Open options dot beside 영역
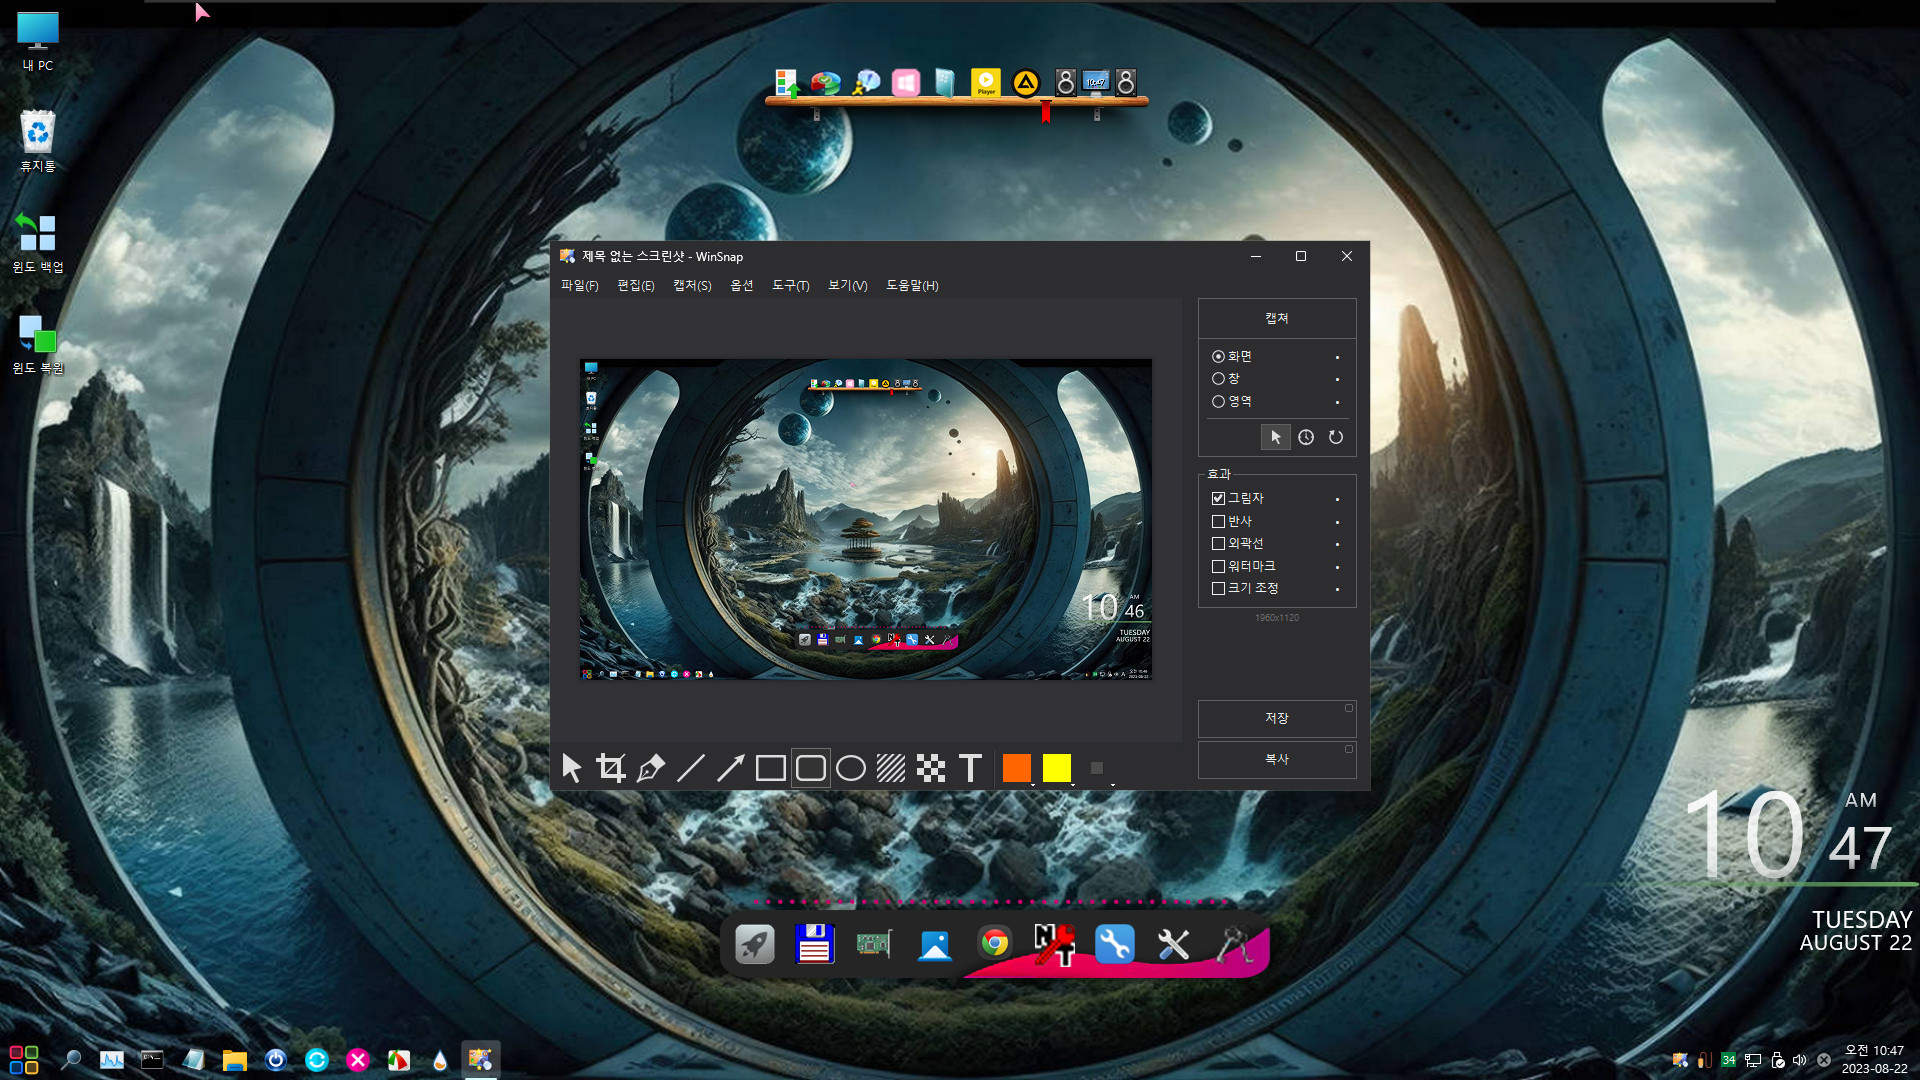 click(1337, 402)
